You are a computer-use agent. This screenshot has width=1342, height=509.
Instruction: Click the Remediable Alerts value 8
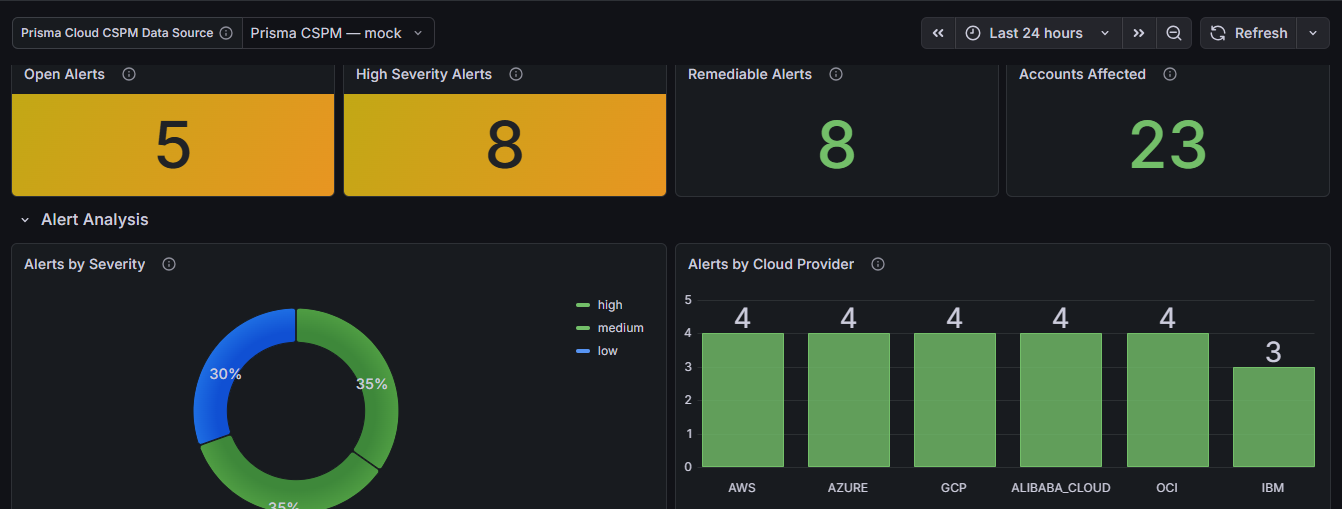click(837, 146)
